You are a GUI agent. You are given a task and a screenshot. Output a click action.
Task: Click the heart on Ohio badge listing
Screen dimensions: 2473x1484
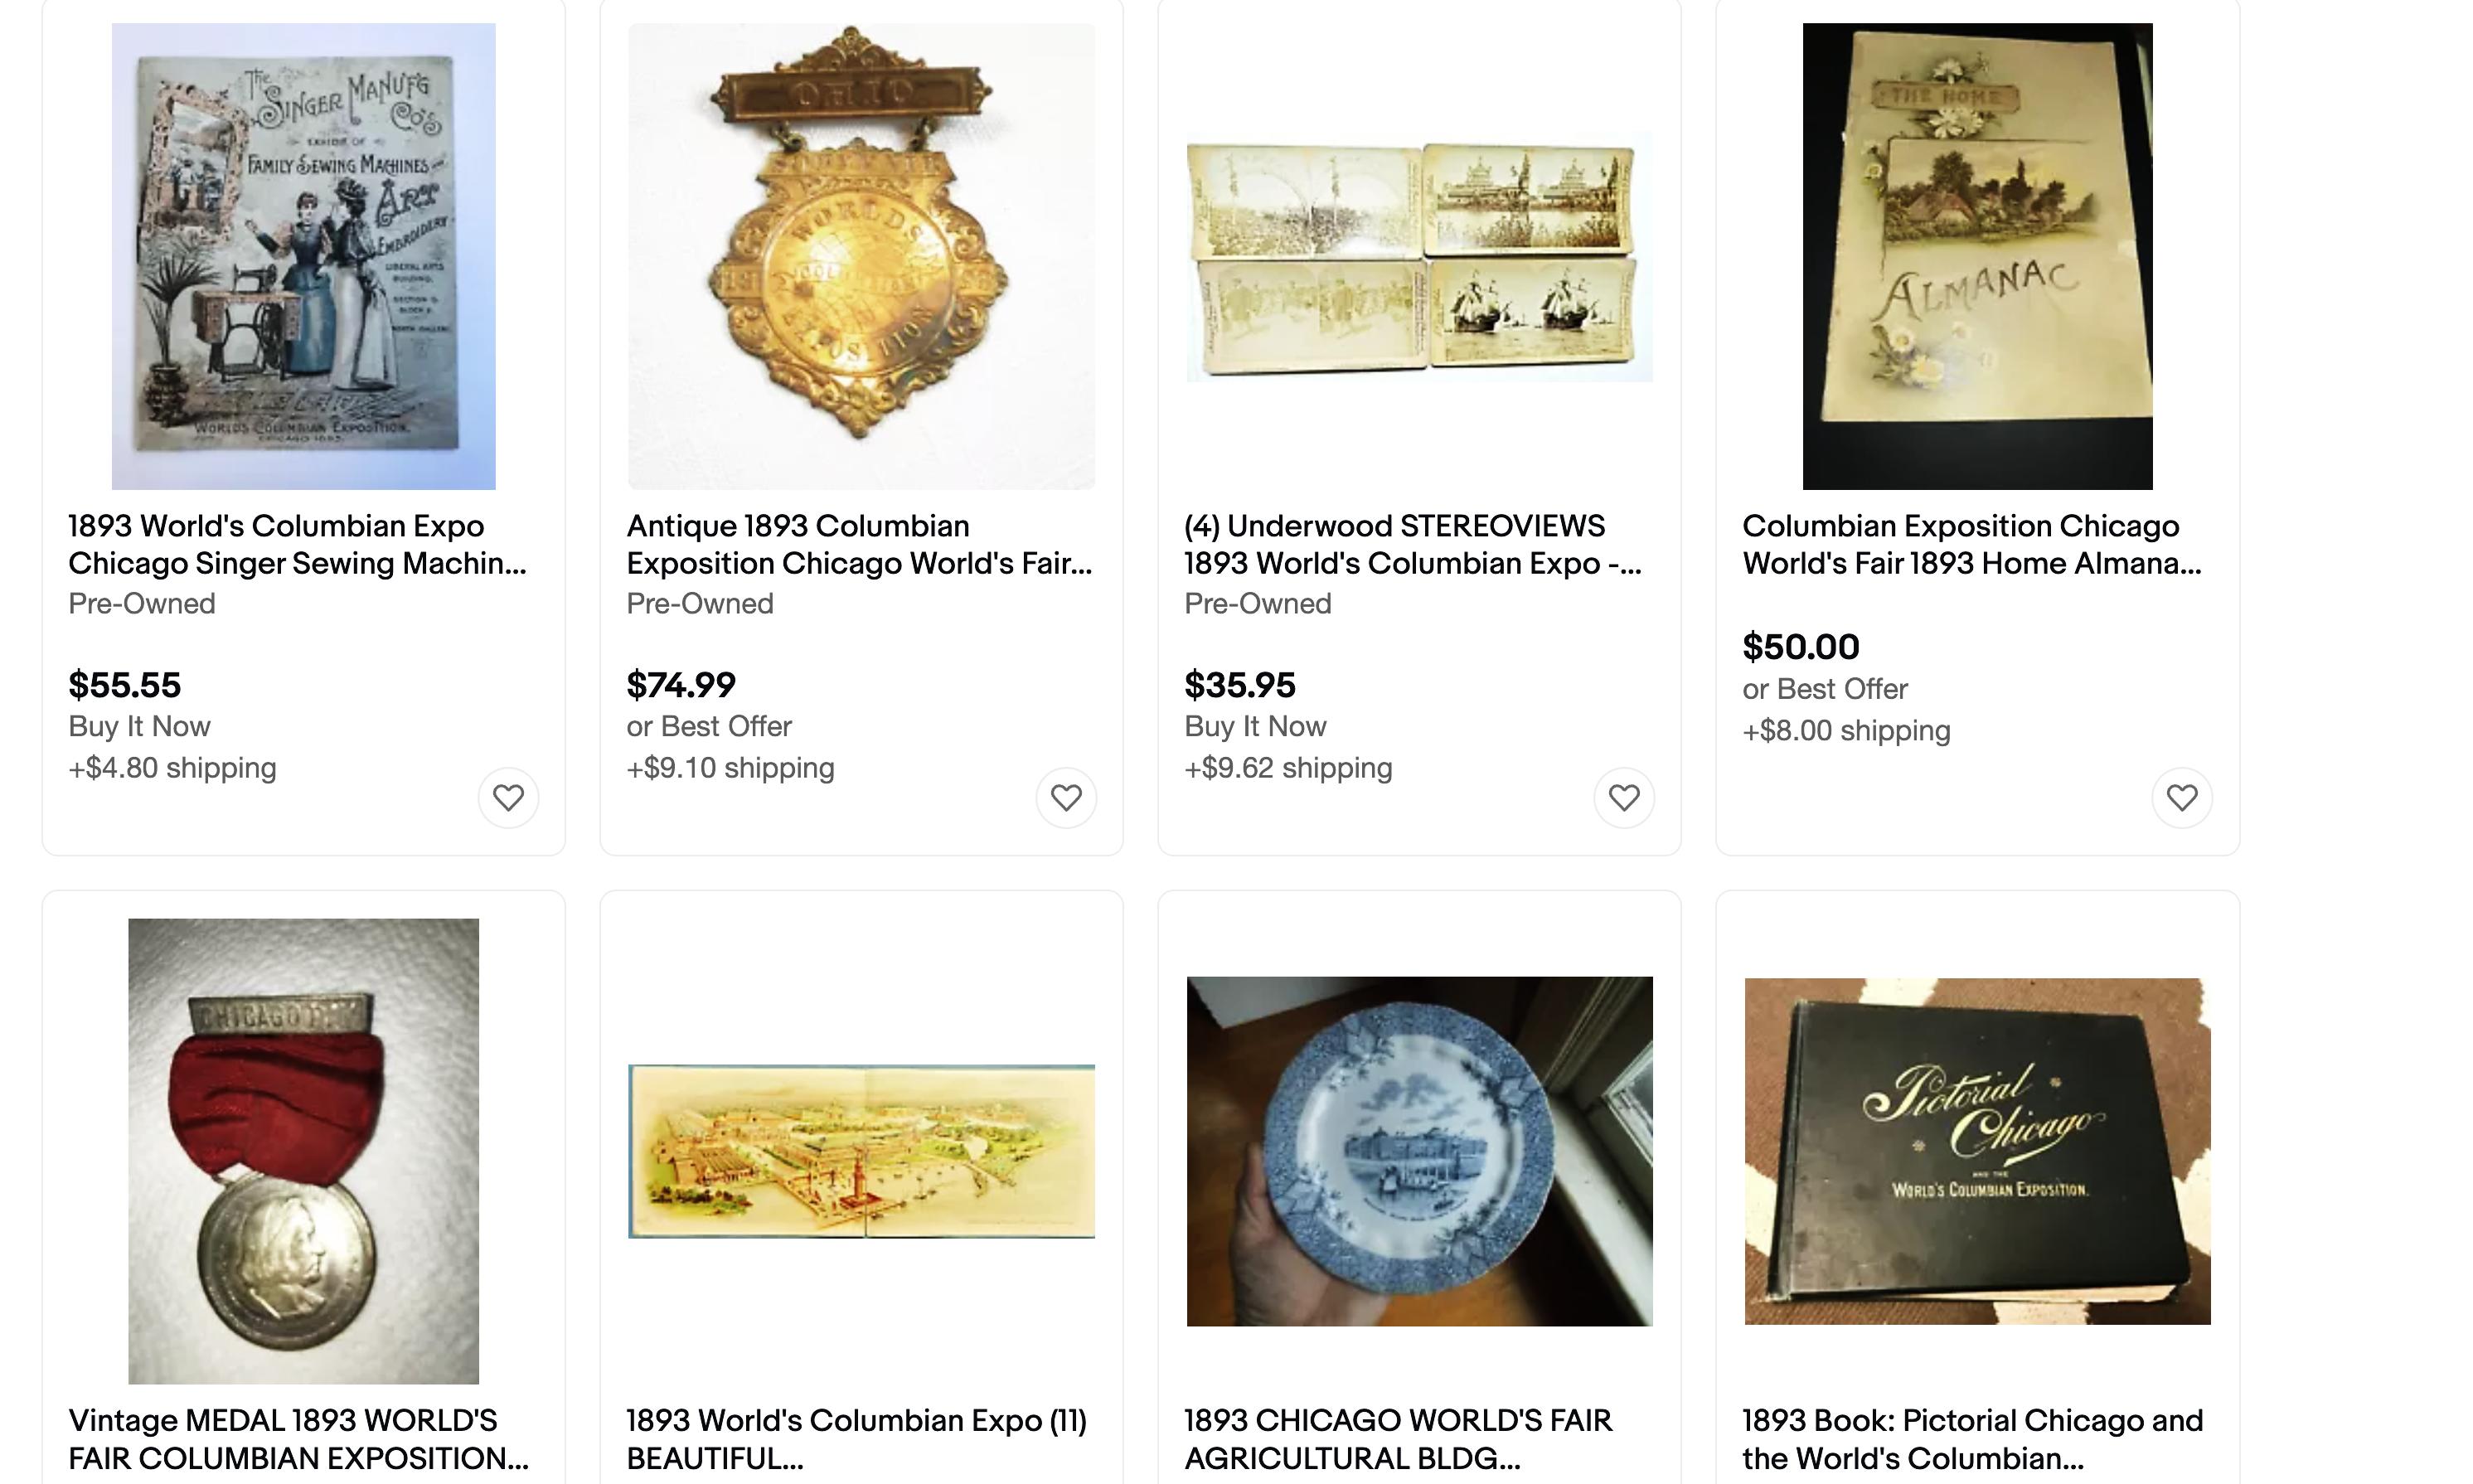1066,797
